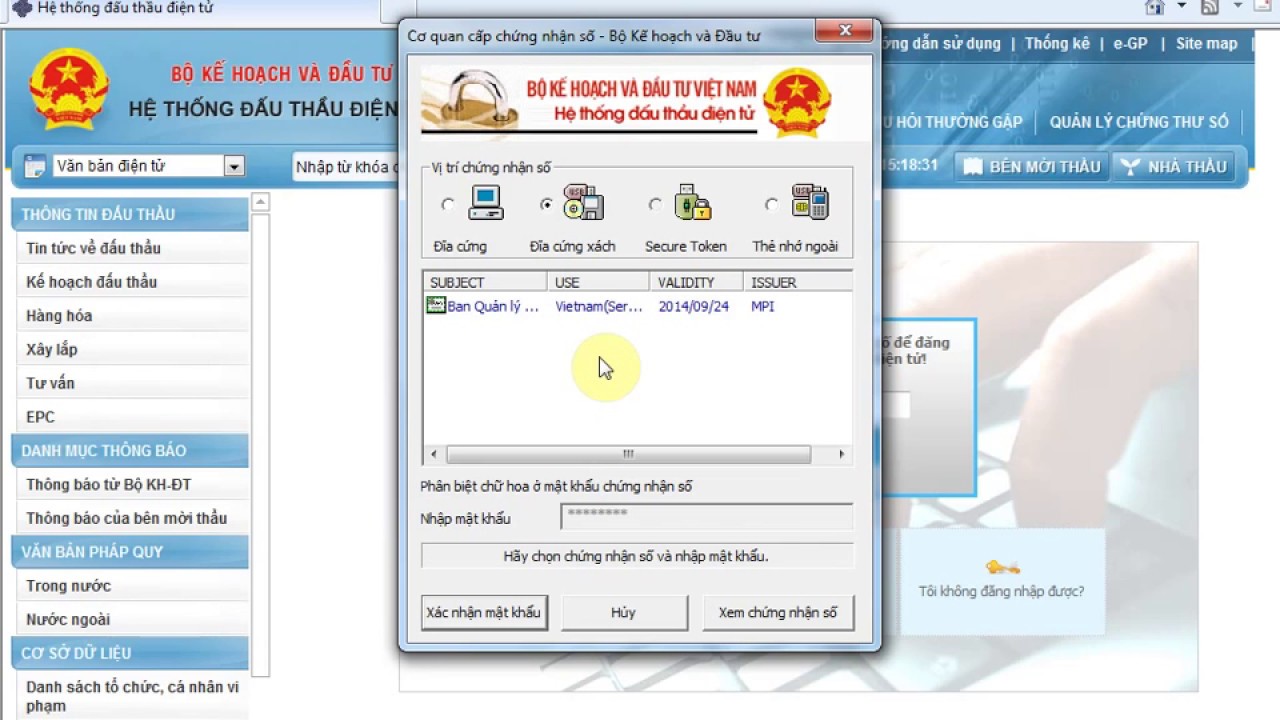Open Kế hoạch đấu thầu menu item

91,282
